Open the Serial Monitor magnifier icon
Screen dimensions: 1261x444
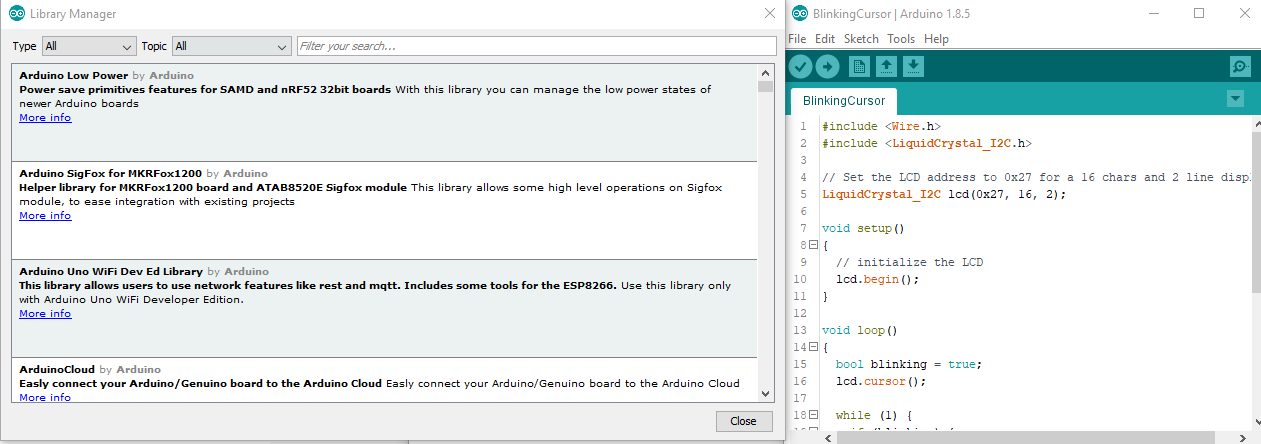click(1240, 67)
